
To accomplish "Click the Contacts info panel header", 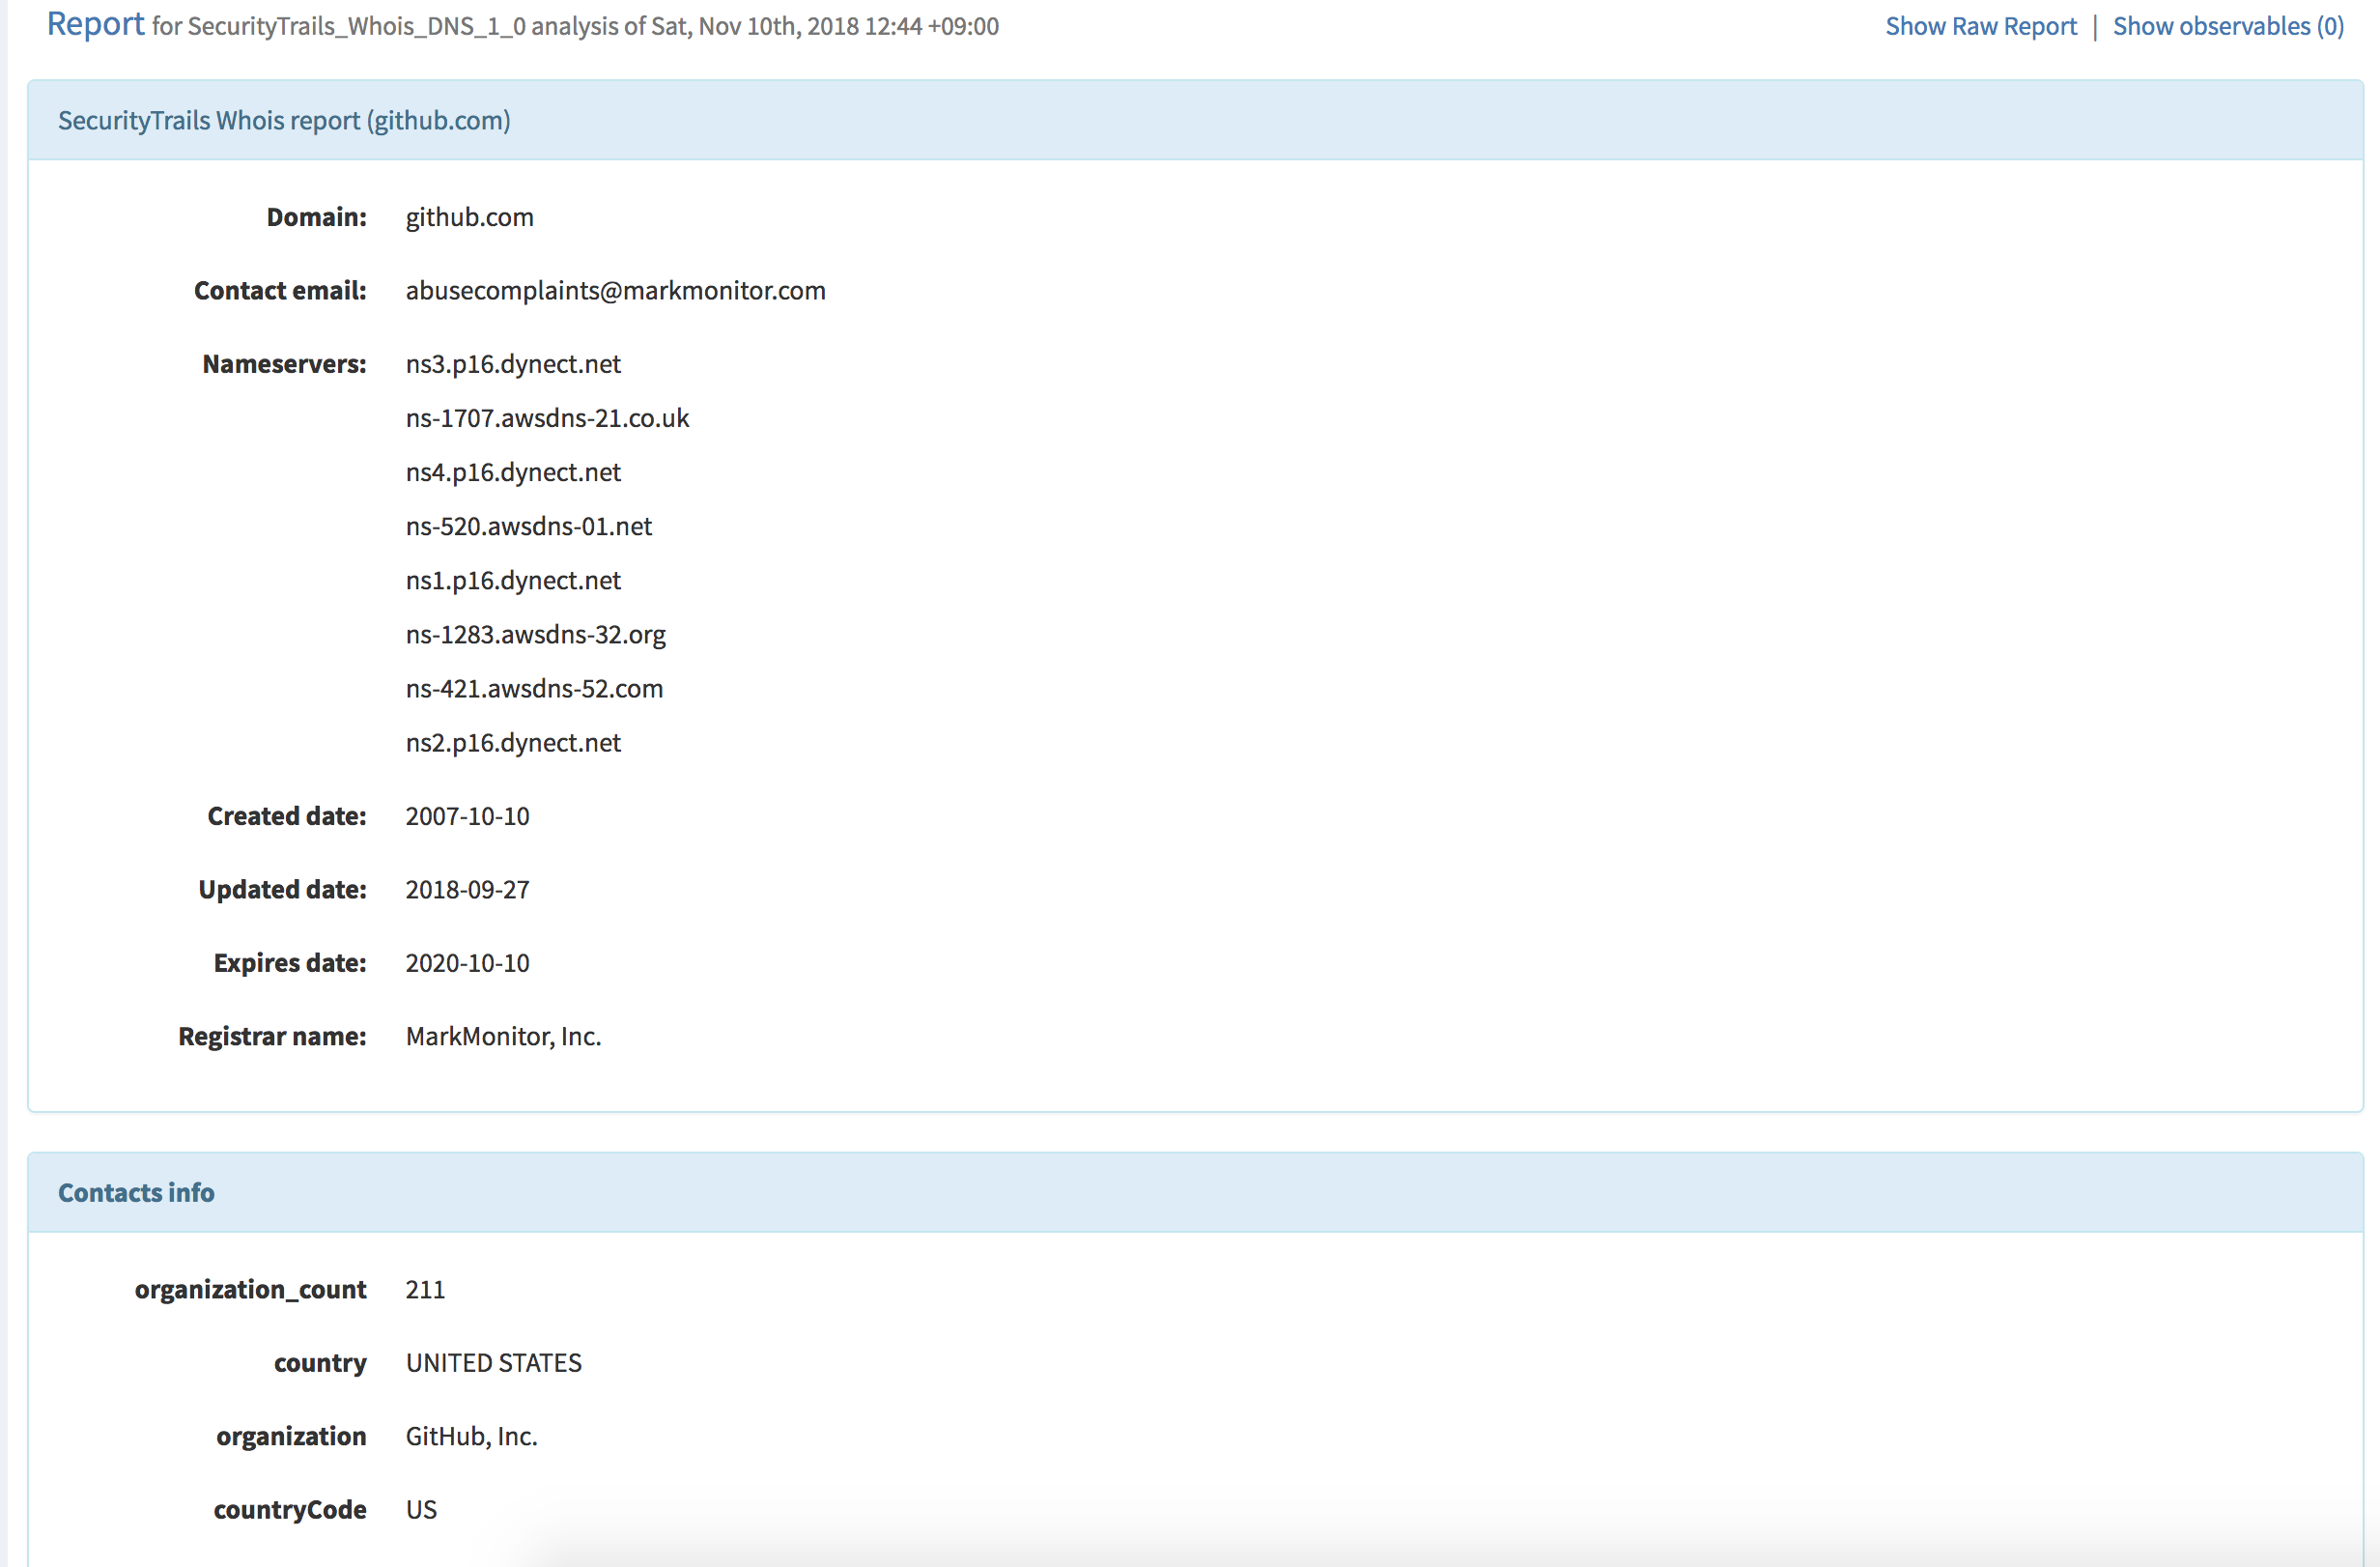I will 136,1192.
